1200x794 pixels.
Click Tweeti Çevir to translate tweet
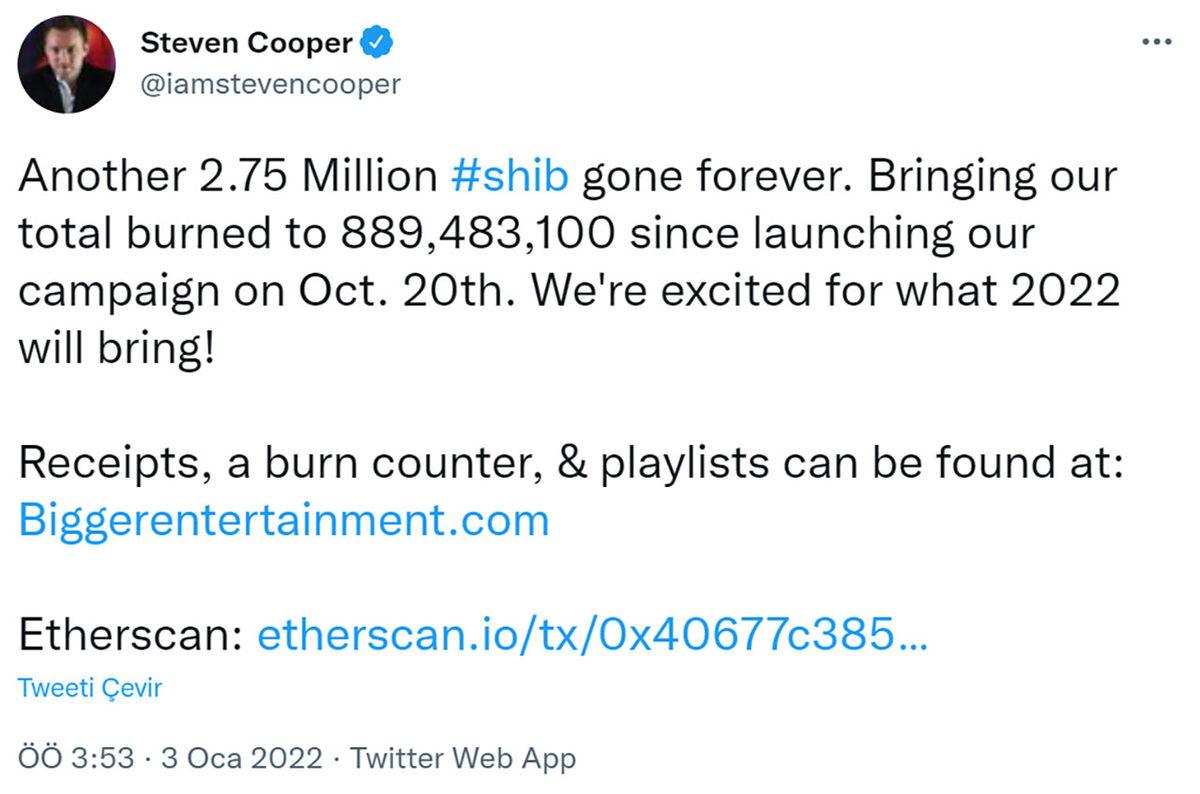(90, 688)
